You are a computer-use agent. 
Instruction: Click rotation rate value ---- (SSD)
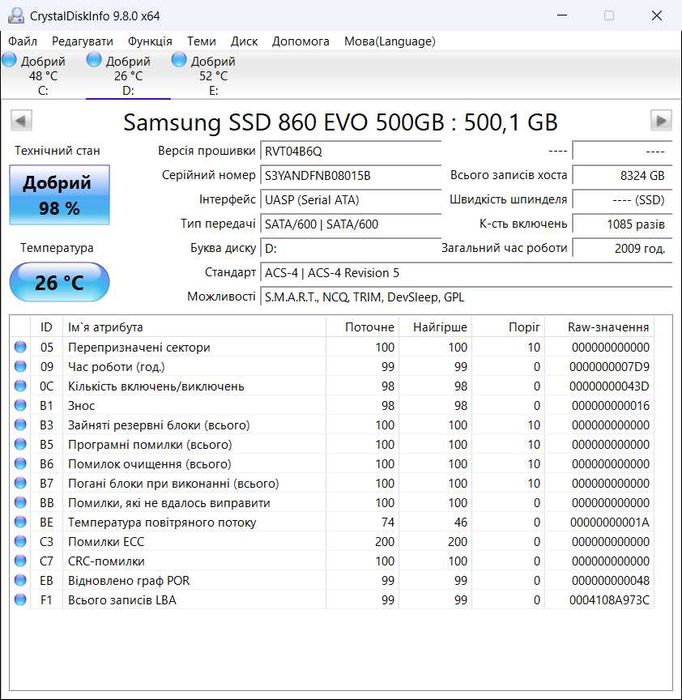click(622, 200)
